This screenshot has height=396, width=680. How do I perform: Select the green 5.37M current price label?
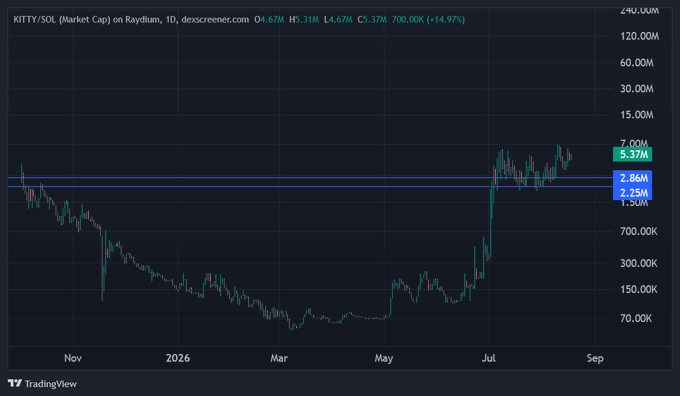point(632,154)
